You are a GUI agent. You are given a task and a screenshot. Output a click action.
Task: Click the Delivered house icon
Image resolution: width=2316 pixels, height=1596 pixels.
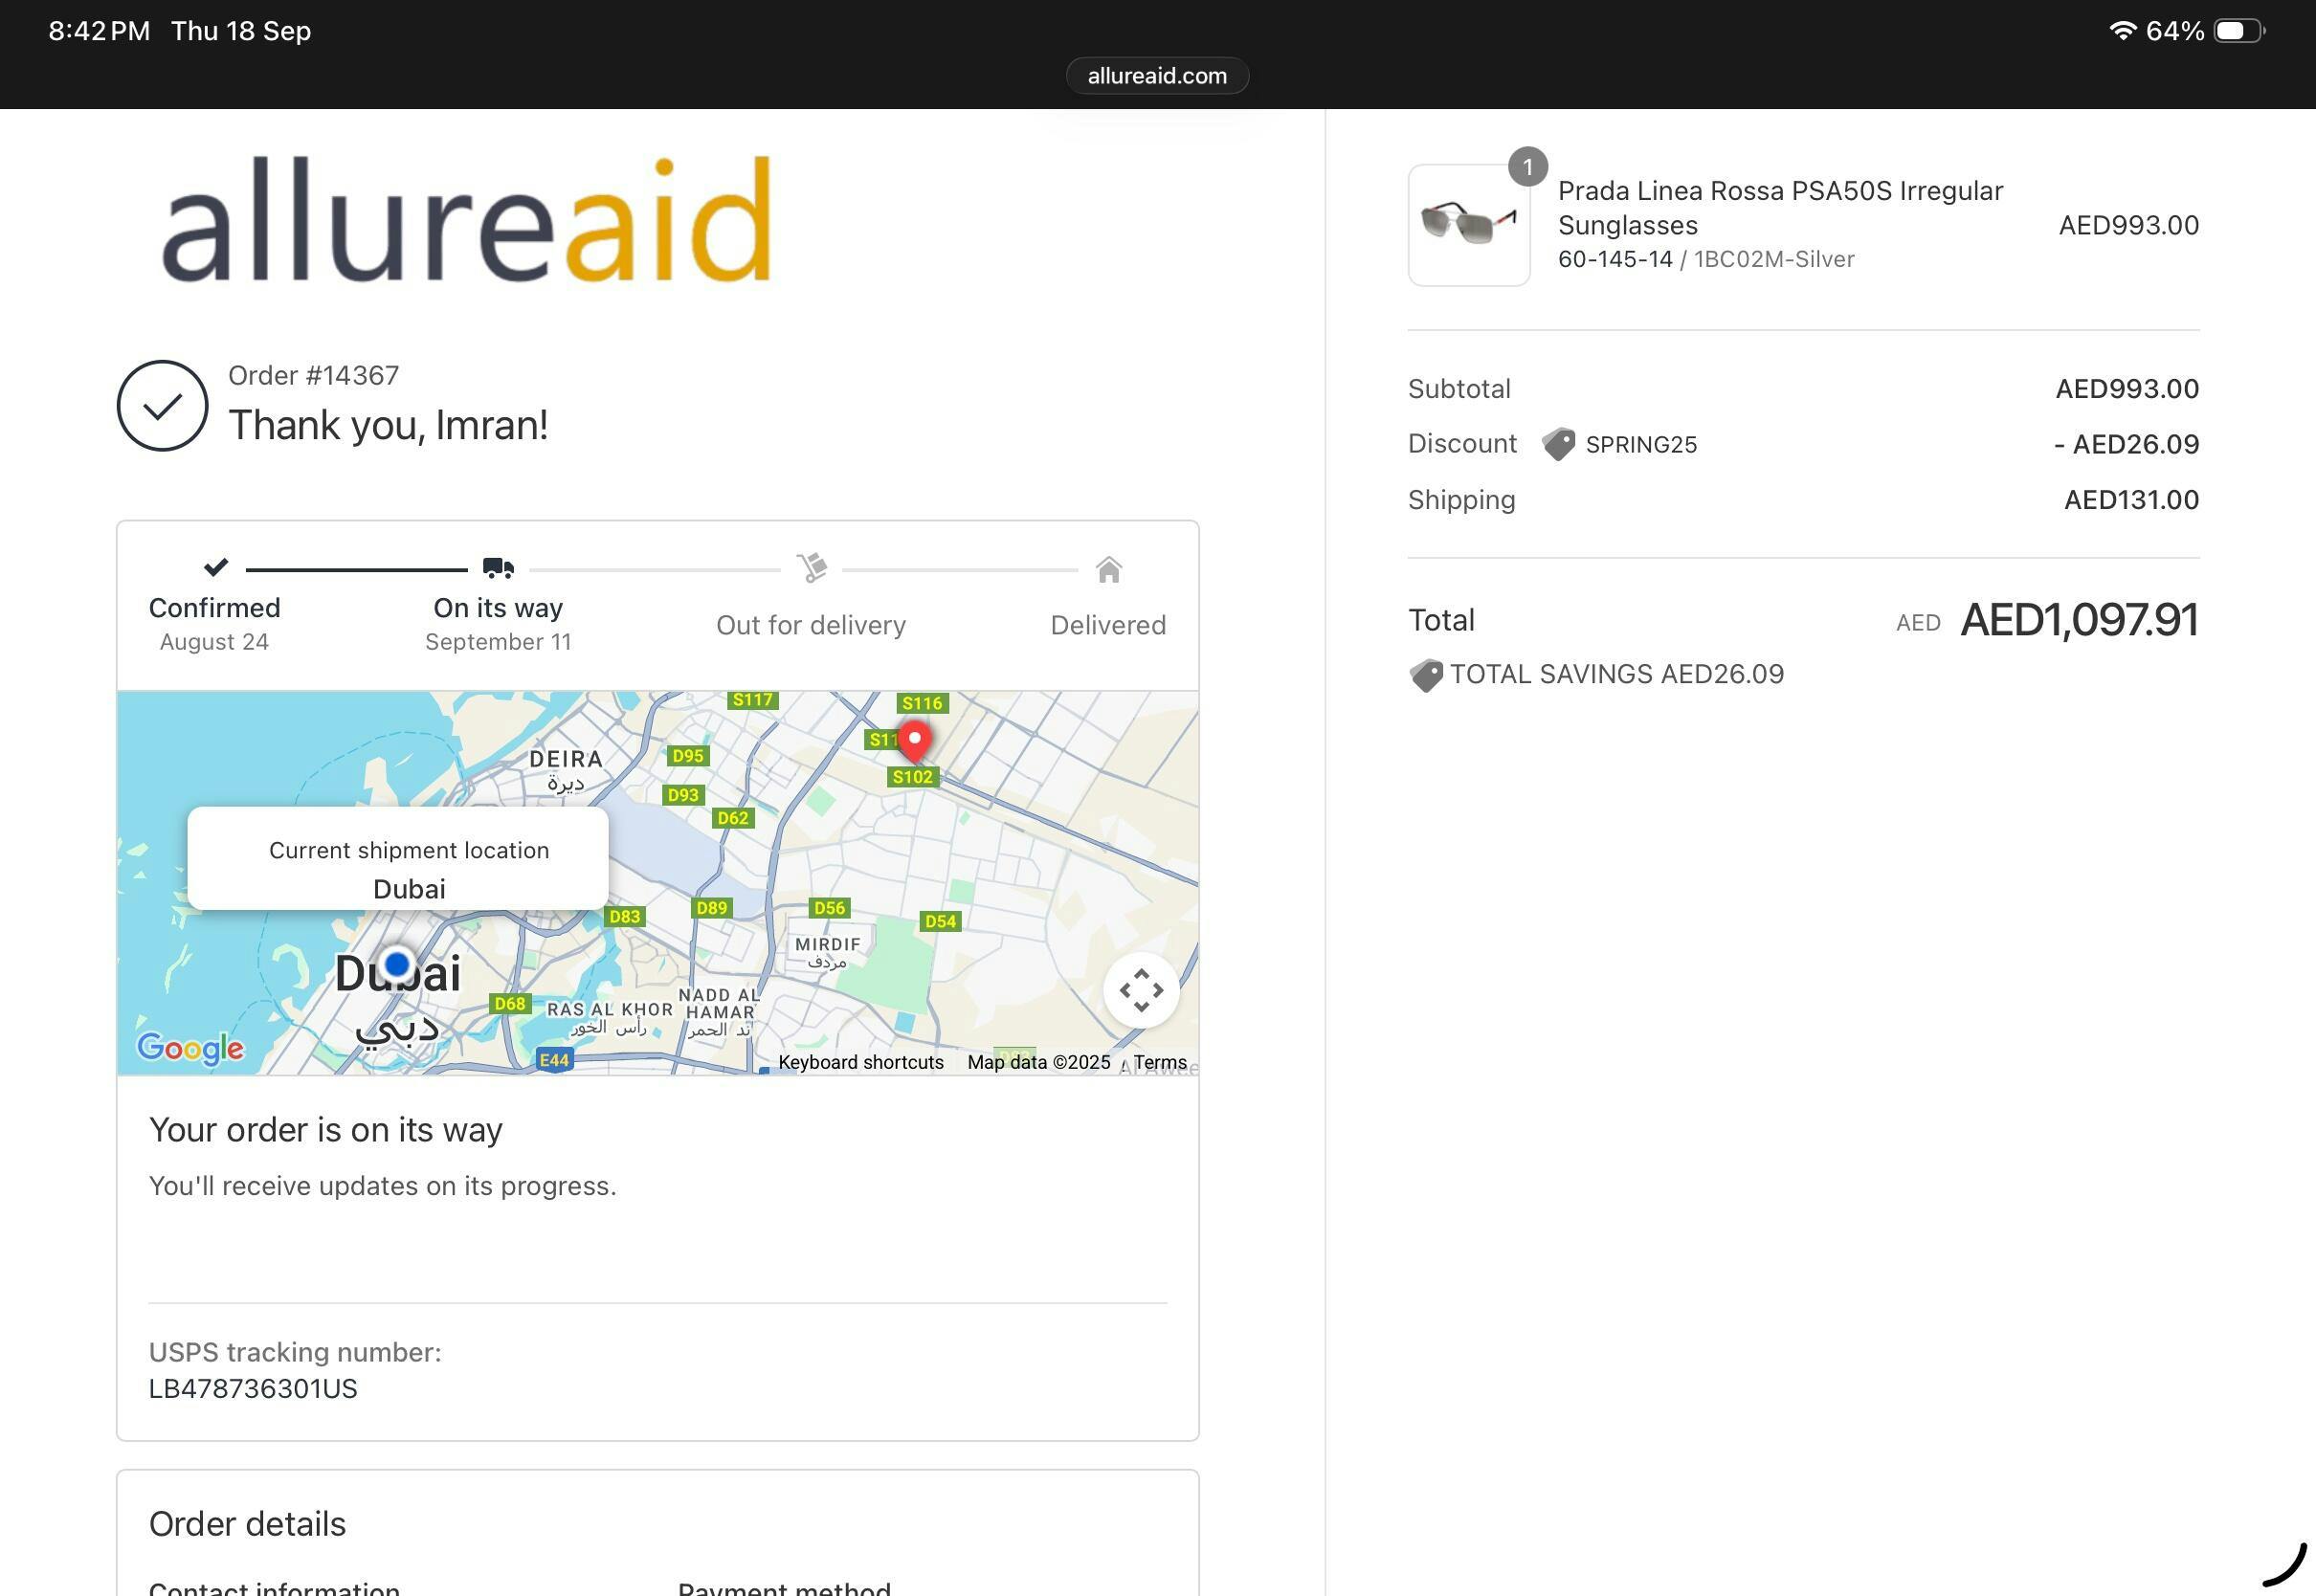[1108, 570]
